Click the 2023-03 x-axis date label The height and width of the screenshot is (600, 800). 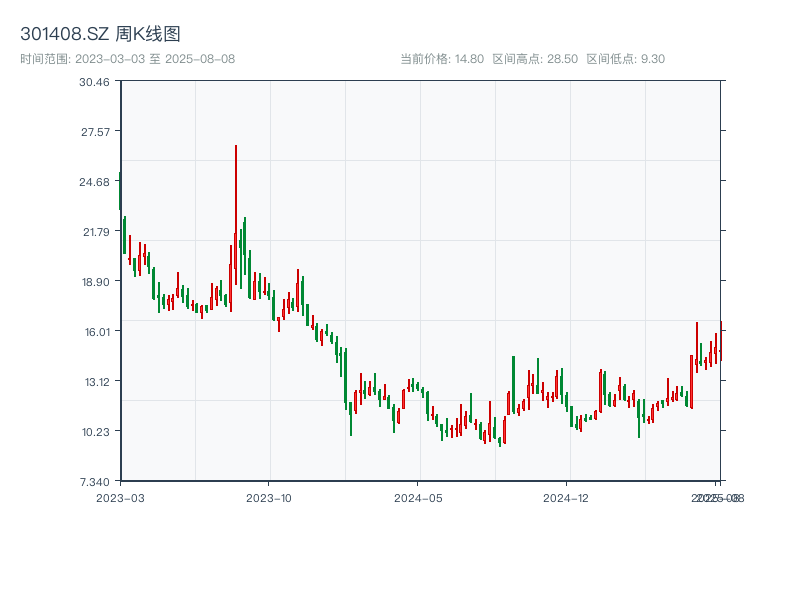120,497
